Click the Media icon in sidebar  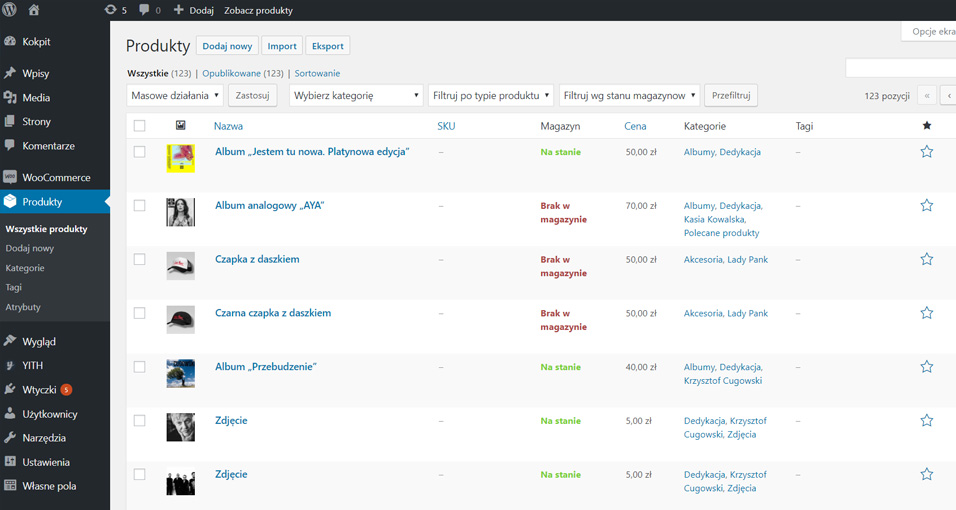coord(10,98)
